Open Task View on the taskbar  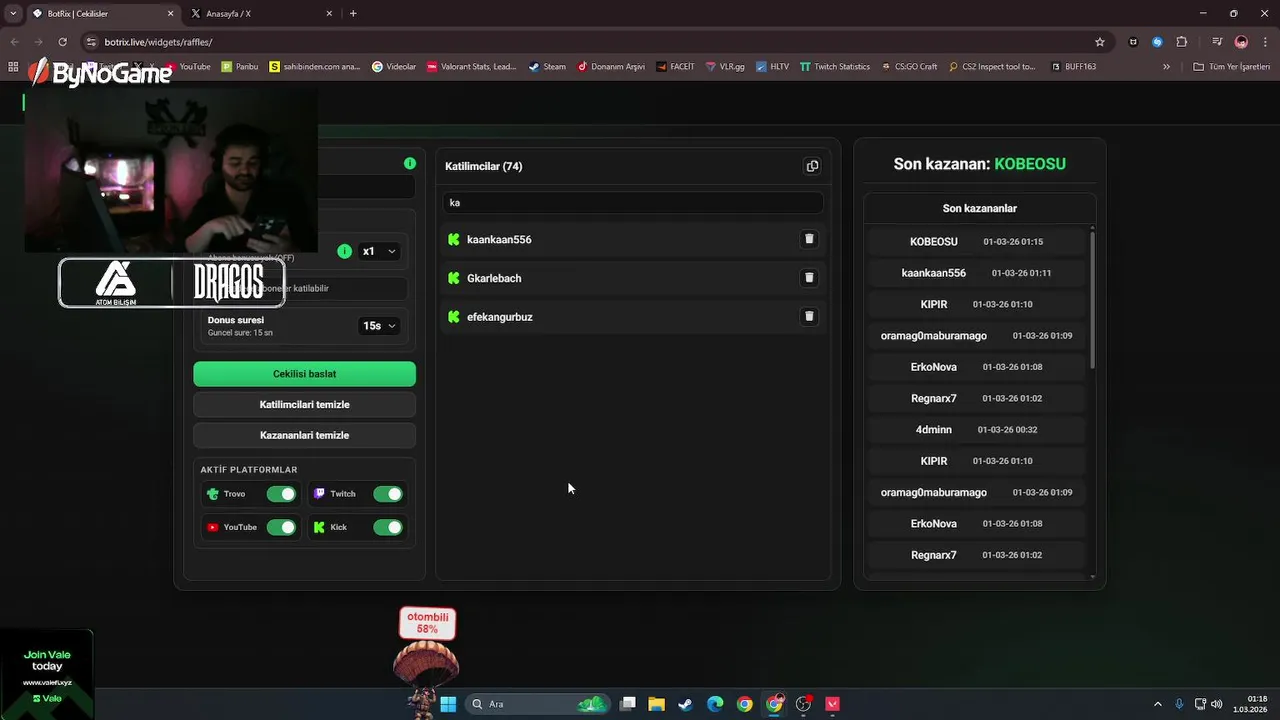pos(627,704)
